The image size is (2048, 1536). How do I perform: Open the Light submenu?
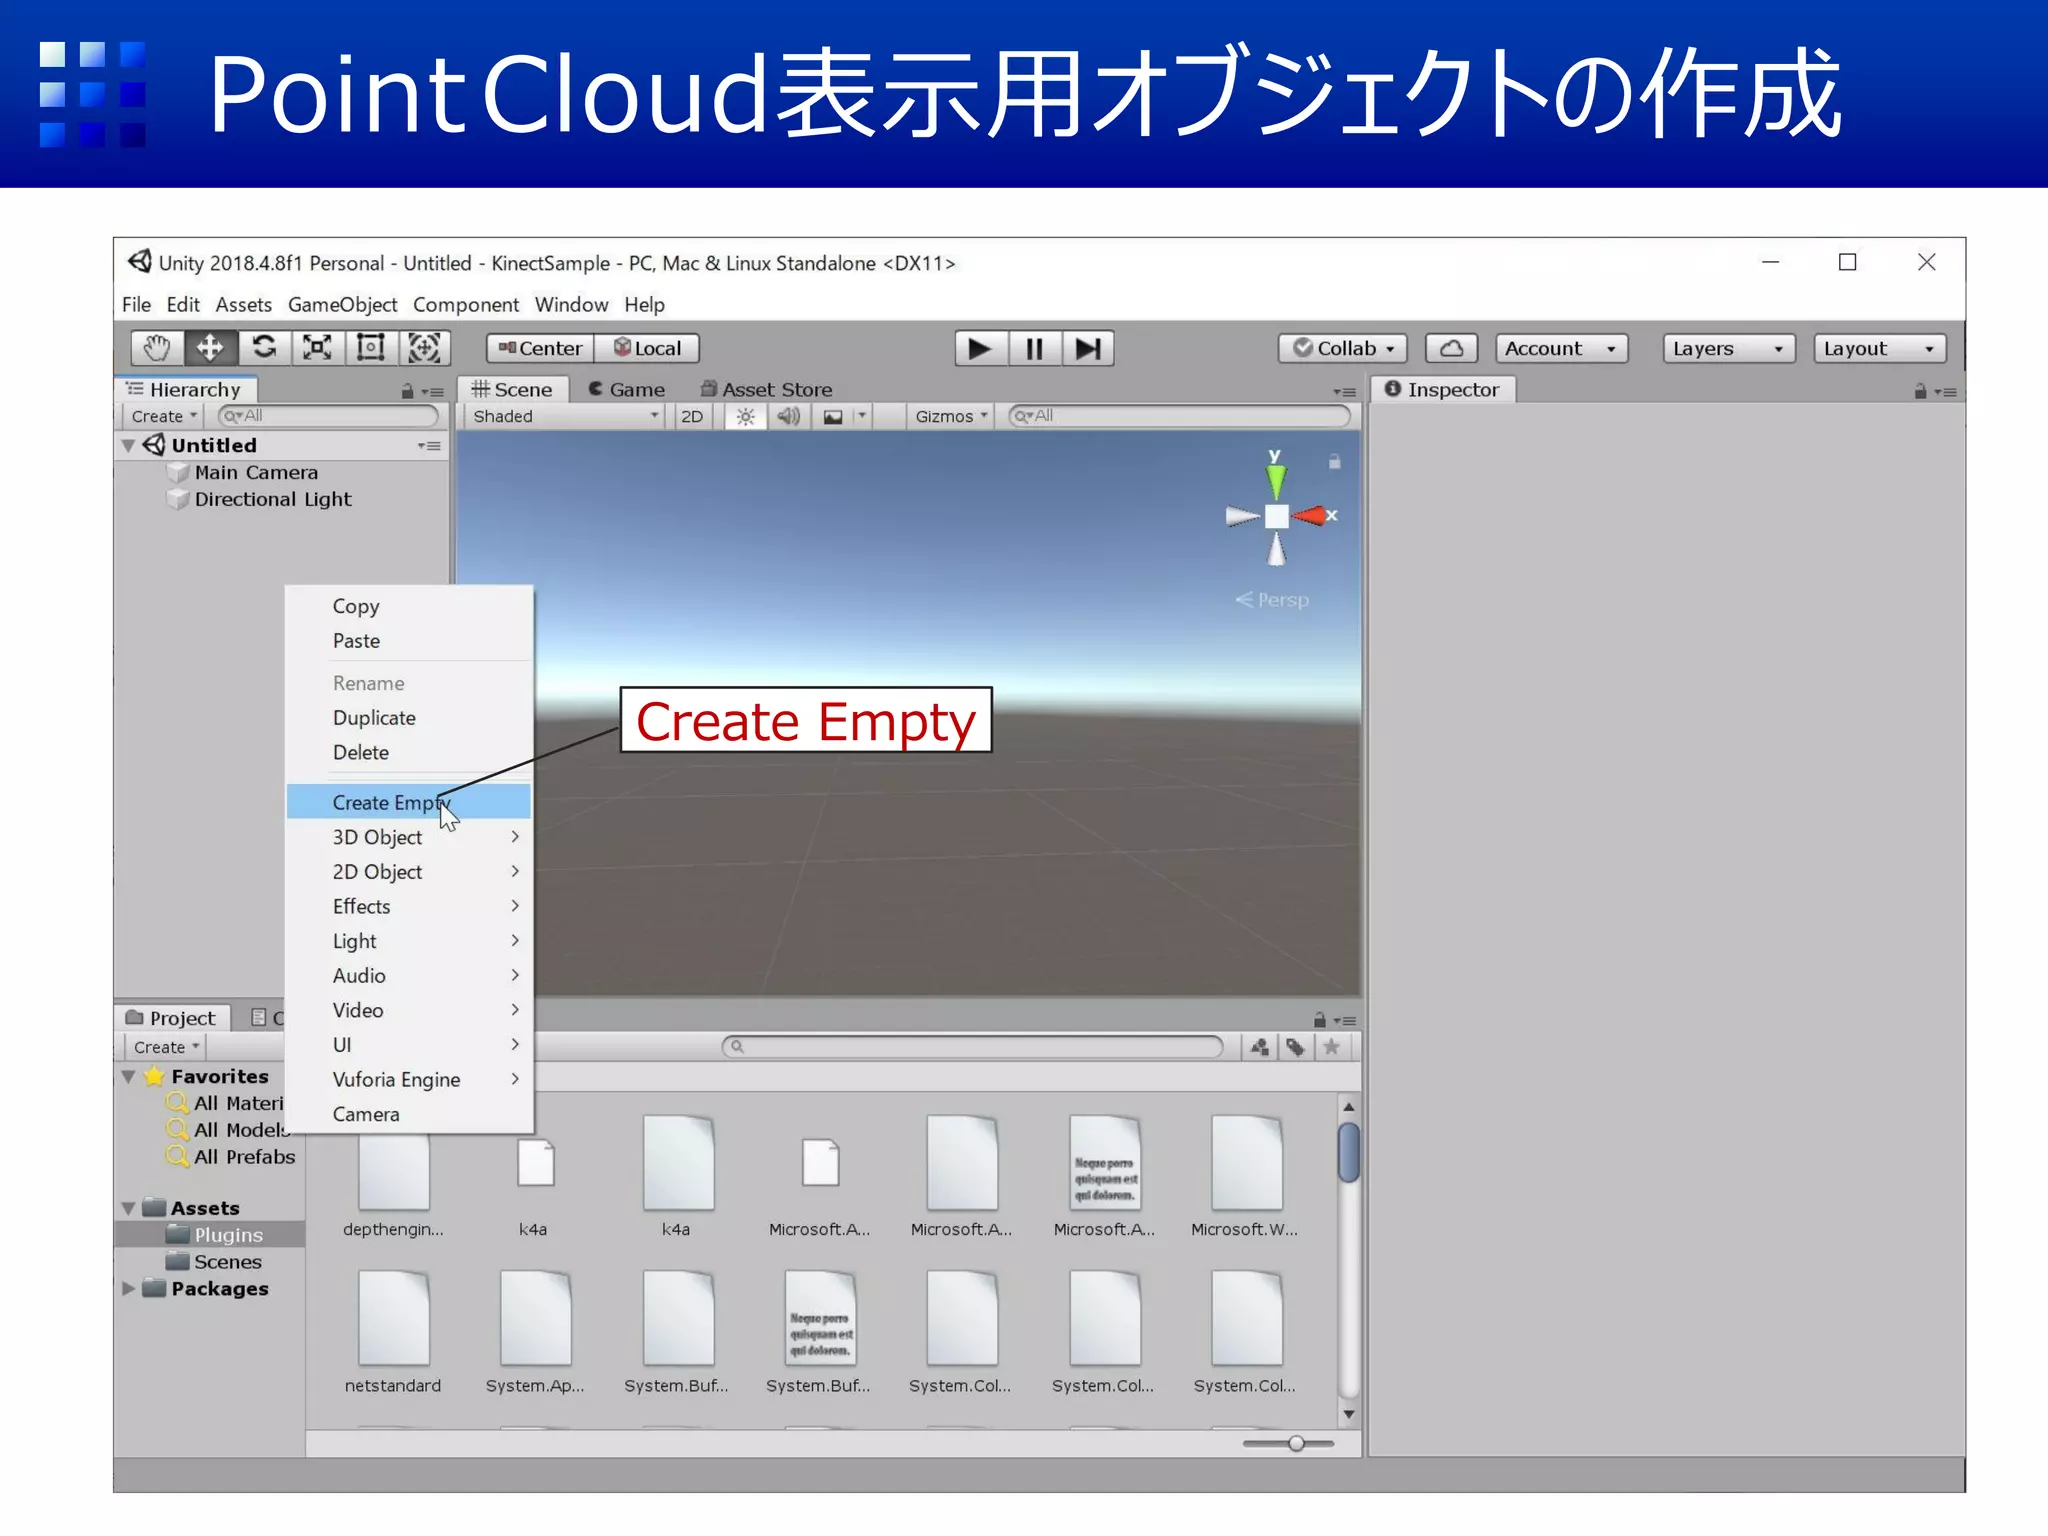coord(409,941)
